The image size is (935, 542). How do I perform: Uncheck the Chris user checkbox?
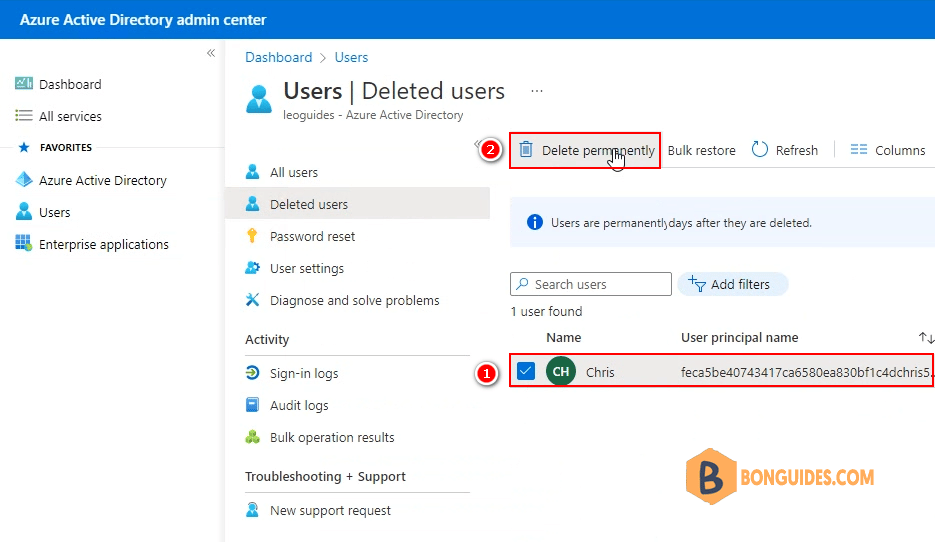click(x=525, y=371)
